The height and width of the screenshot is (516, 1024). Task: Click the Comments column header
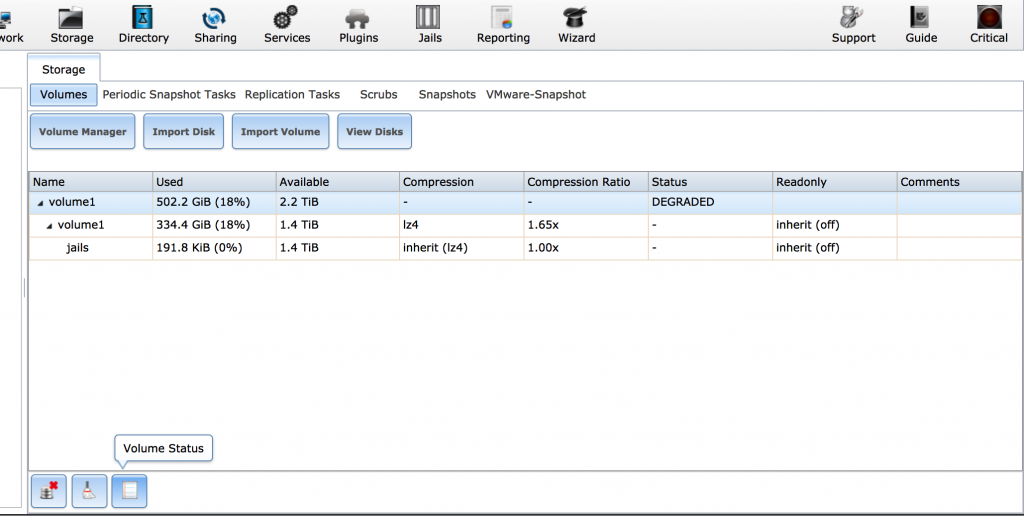[959, 182]
